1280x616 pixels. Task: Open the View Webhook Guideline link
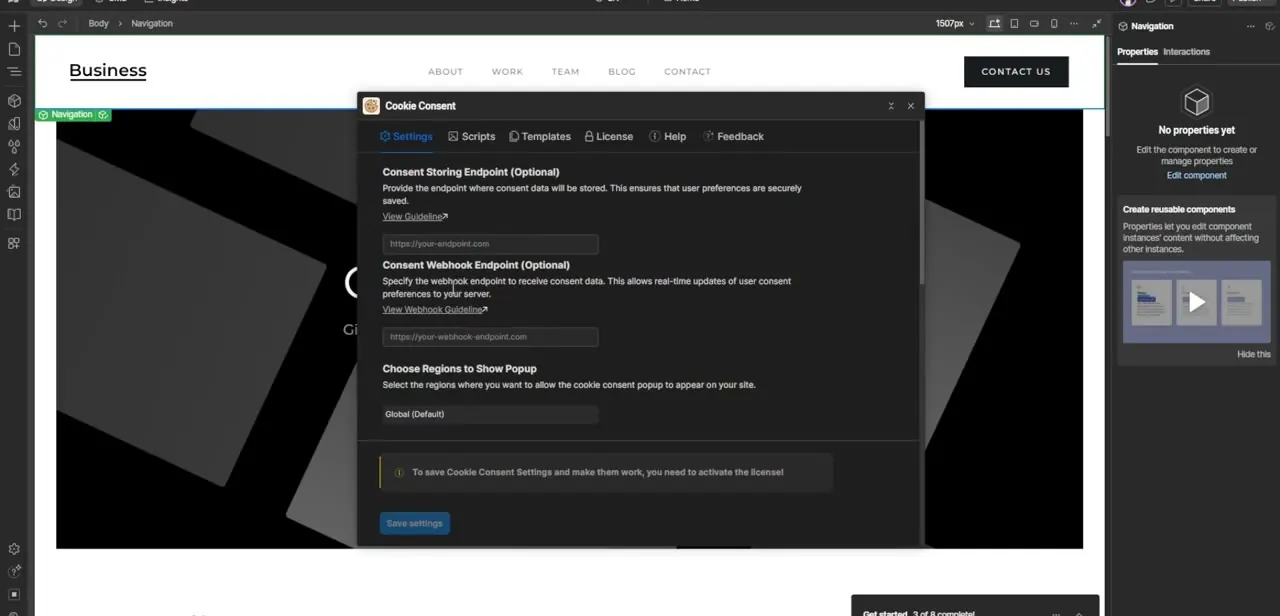point(435,310)
